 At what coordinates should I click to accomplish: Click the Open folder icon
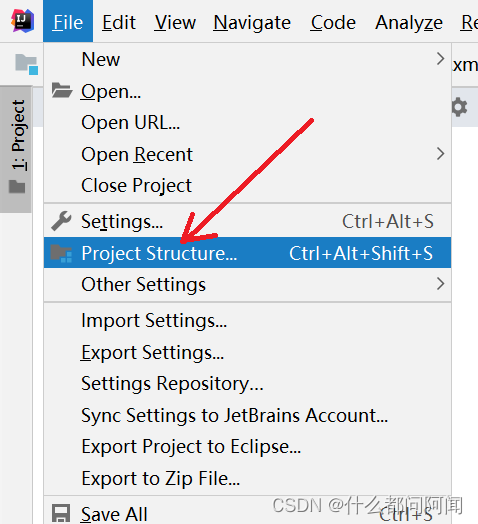(x=62, y=90)
